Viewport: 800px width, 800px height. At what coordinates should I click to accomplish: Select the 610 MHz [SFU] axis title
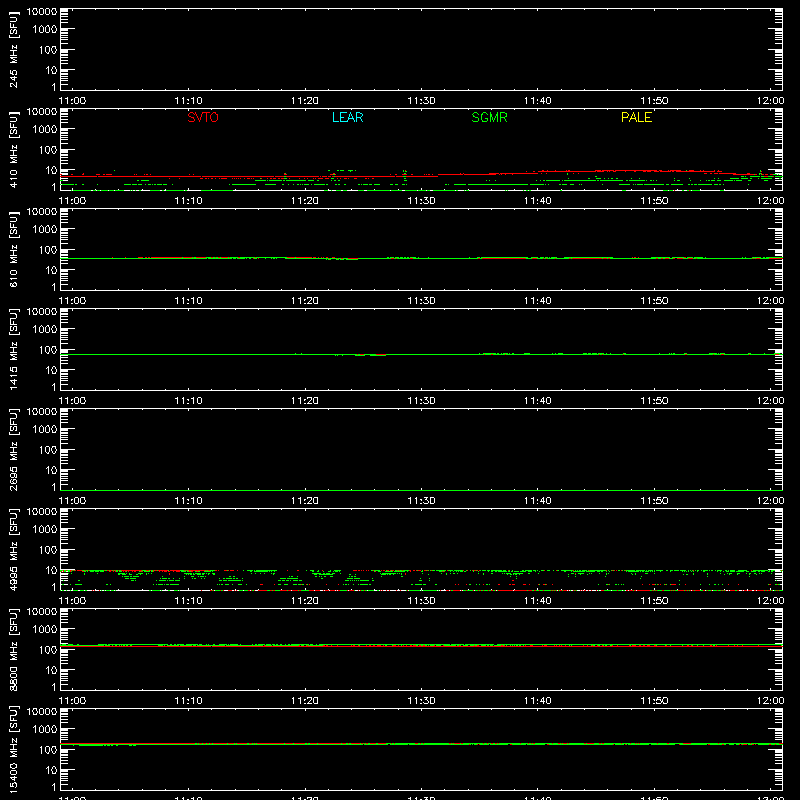pyautogui.click(x=14, y=250)
